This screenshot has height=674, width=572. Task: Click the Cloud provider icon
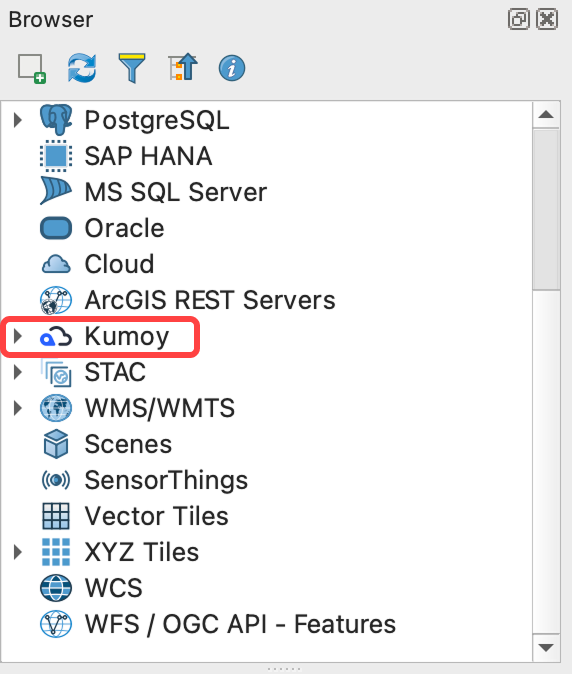pos(56,264)
